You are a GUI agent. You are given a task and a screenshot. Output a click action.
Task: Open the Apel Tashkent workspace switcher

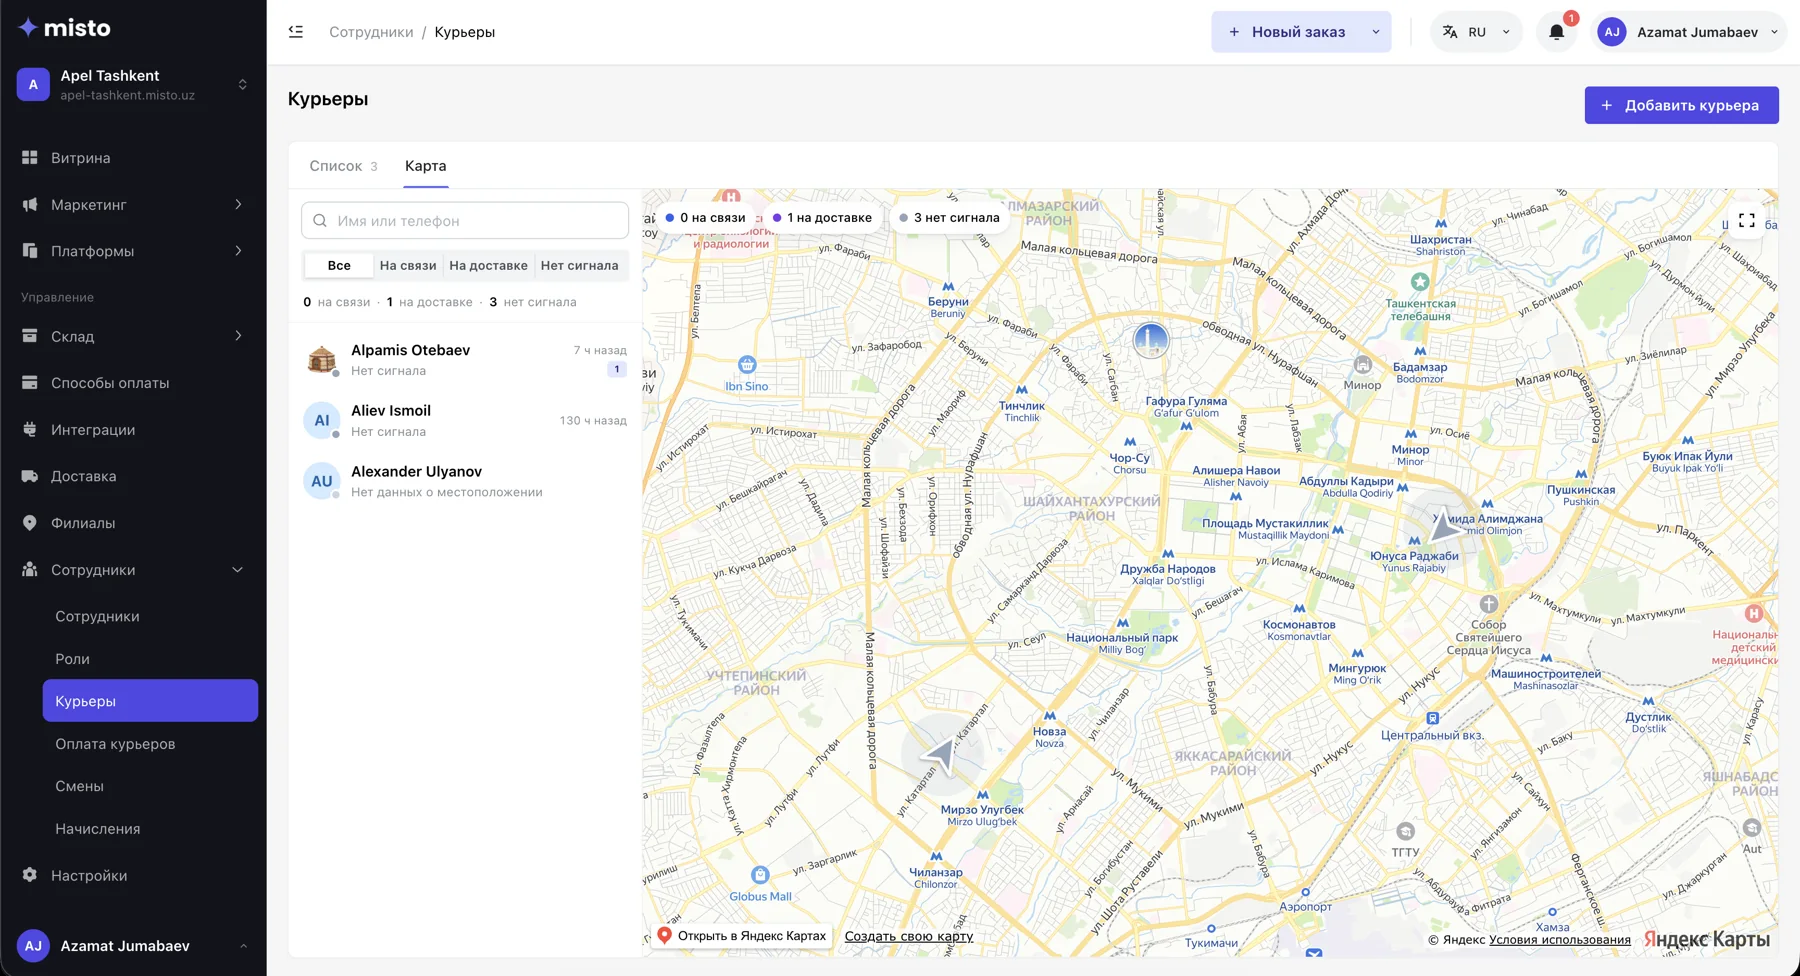[x=133, y=85]
